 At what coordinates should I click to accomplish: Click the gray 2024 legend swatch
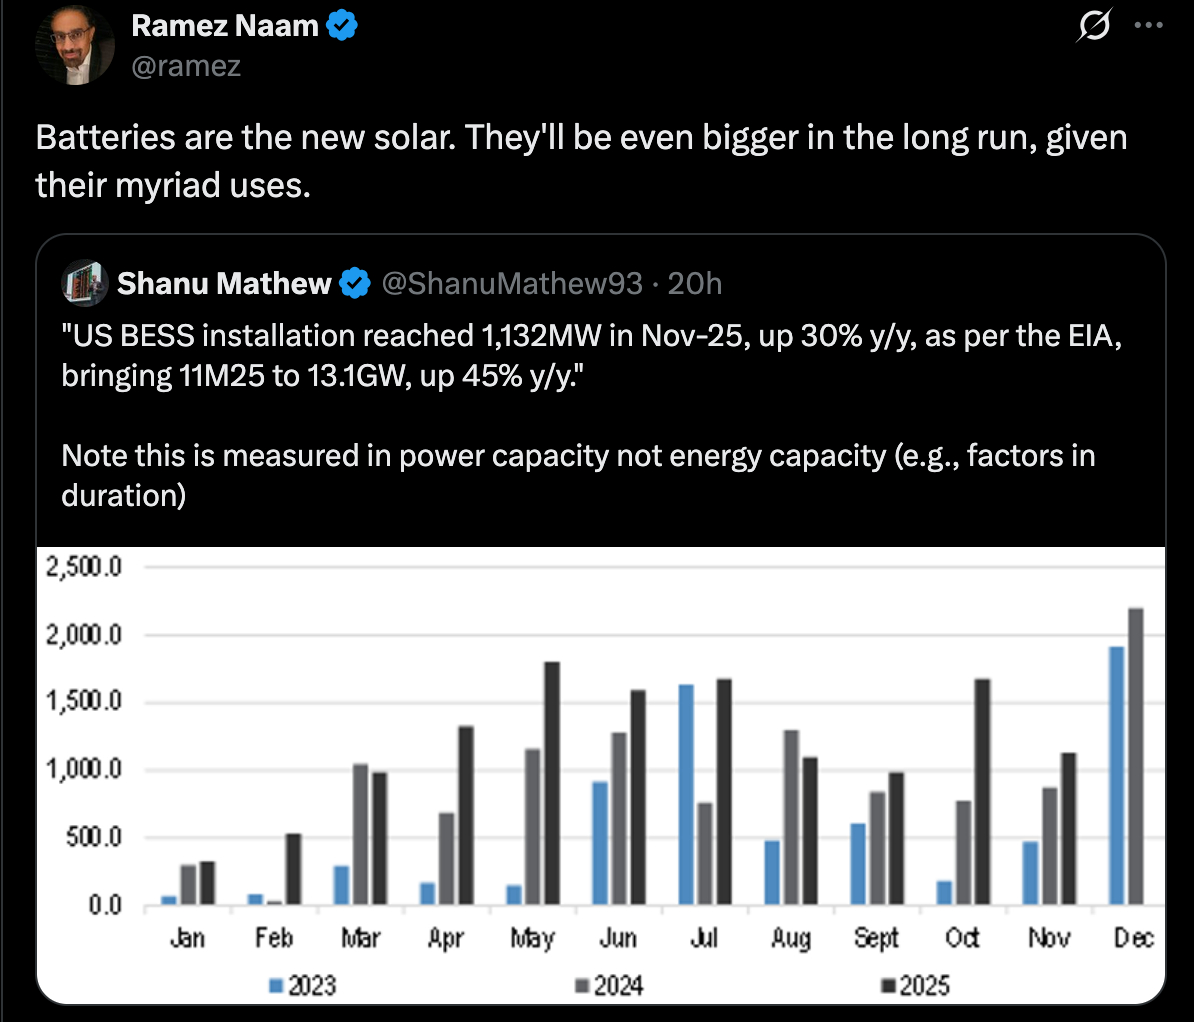tap(582, 987)
